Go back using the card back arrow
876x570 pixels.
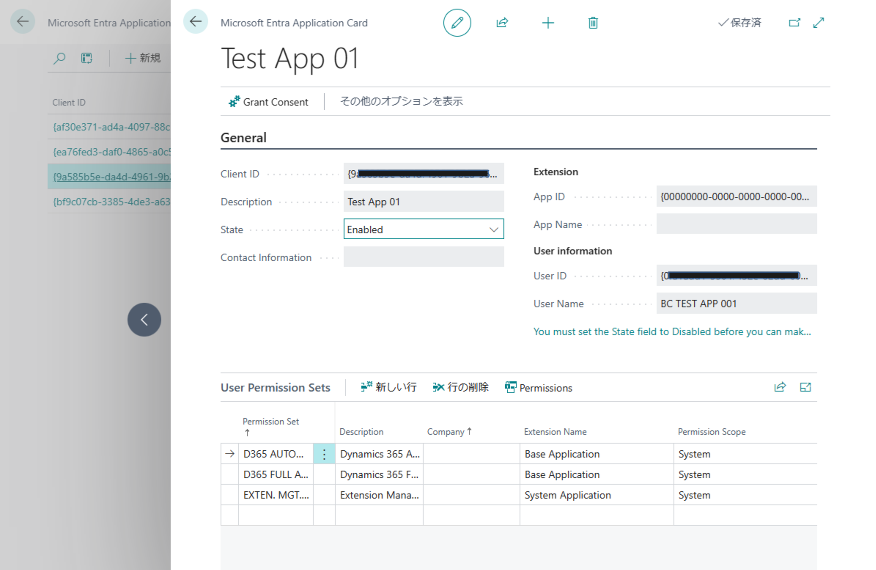pos(196,22)
